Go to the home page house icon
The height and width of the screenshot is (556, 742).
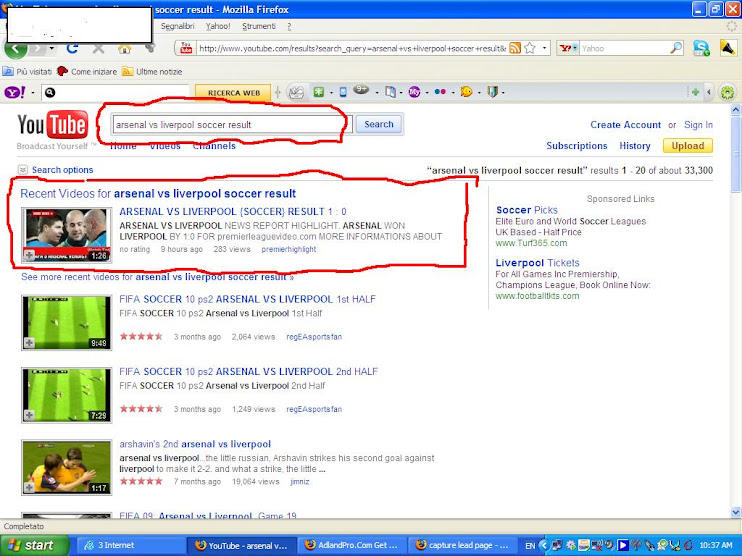click(x=124, y=48)
